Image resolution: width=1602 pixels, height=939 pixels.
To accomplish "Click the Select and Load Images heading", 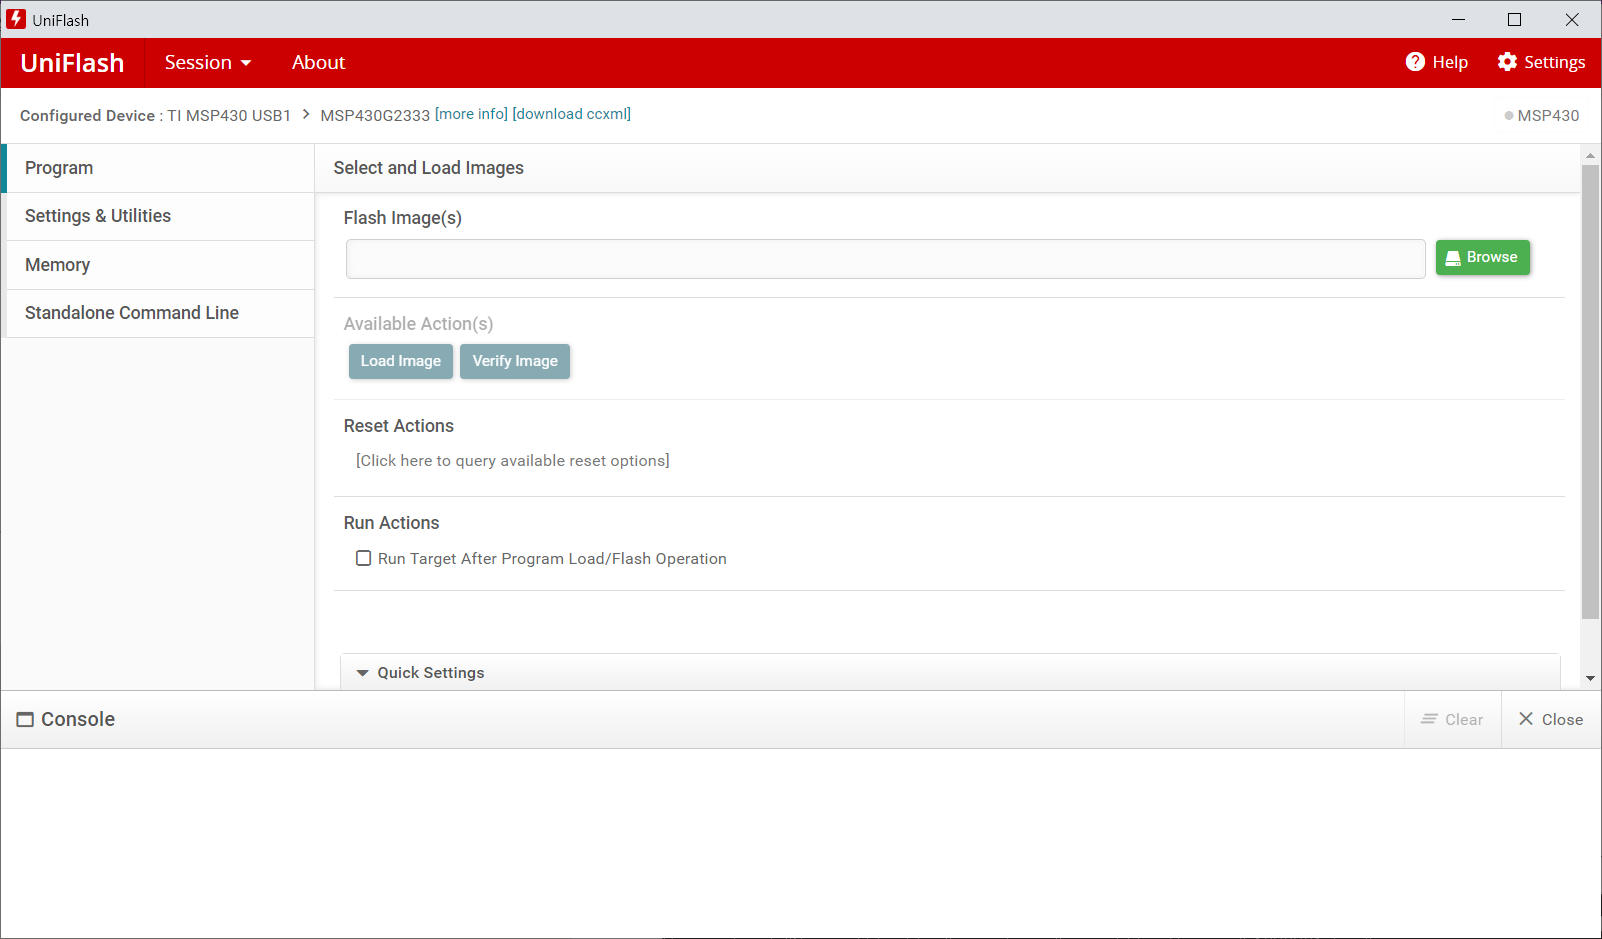I will pos(428,168).
